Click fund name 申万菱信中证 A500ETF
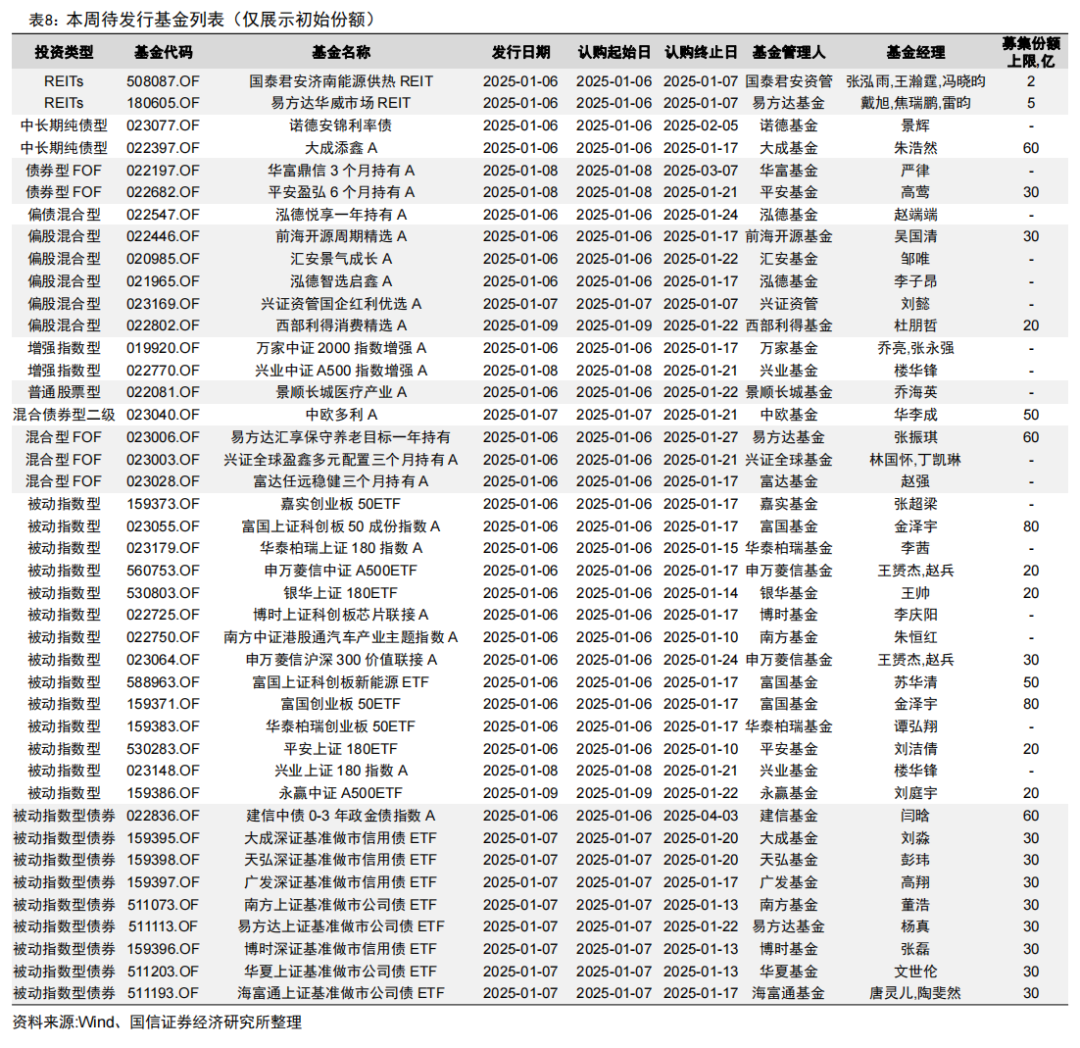 (341, 571)
